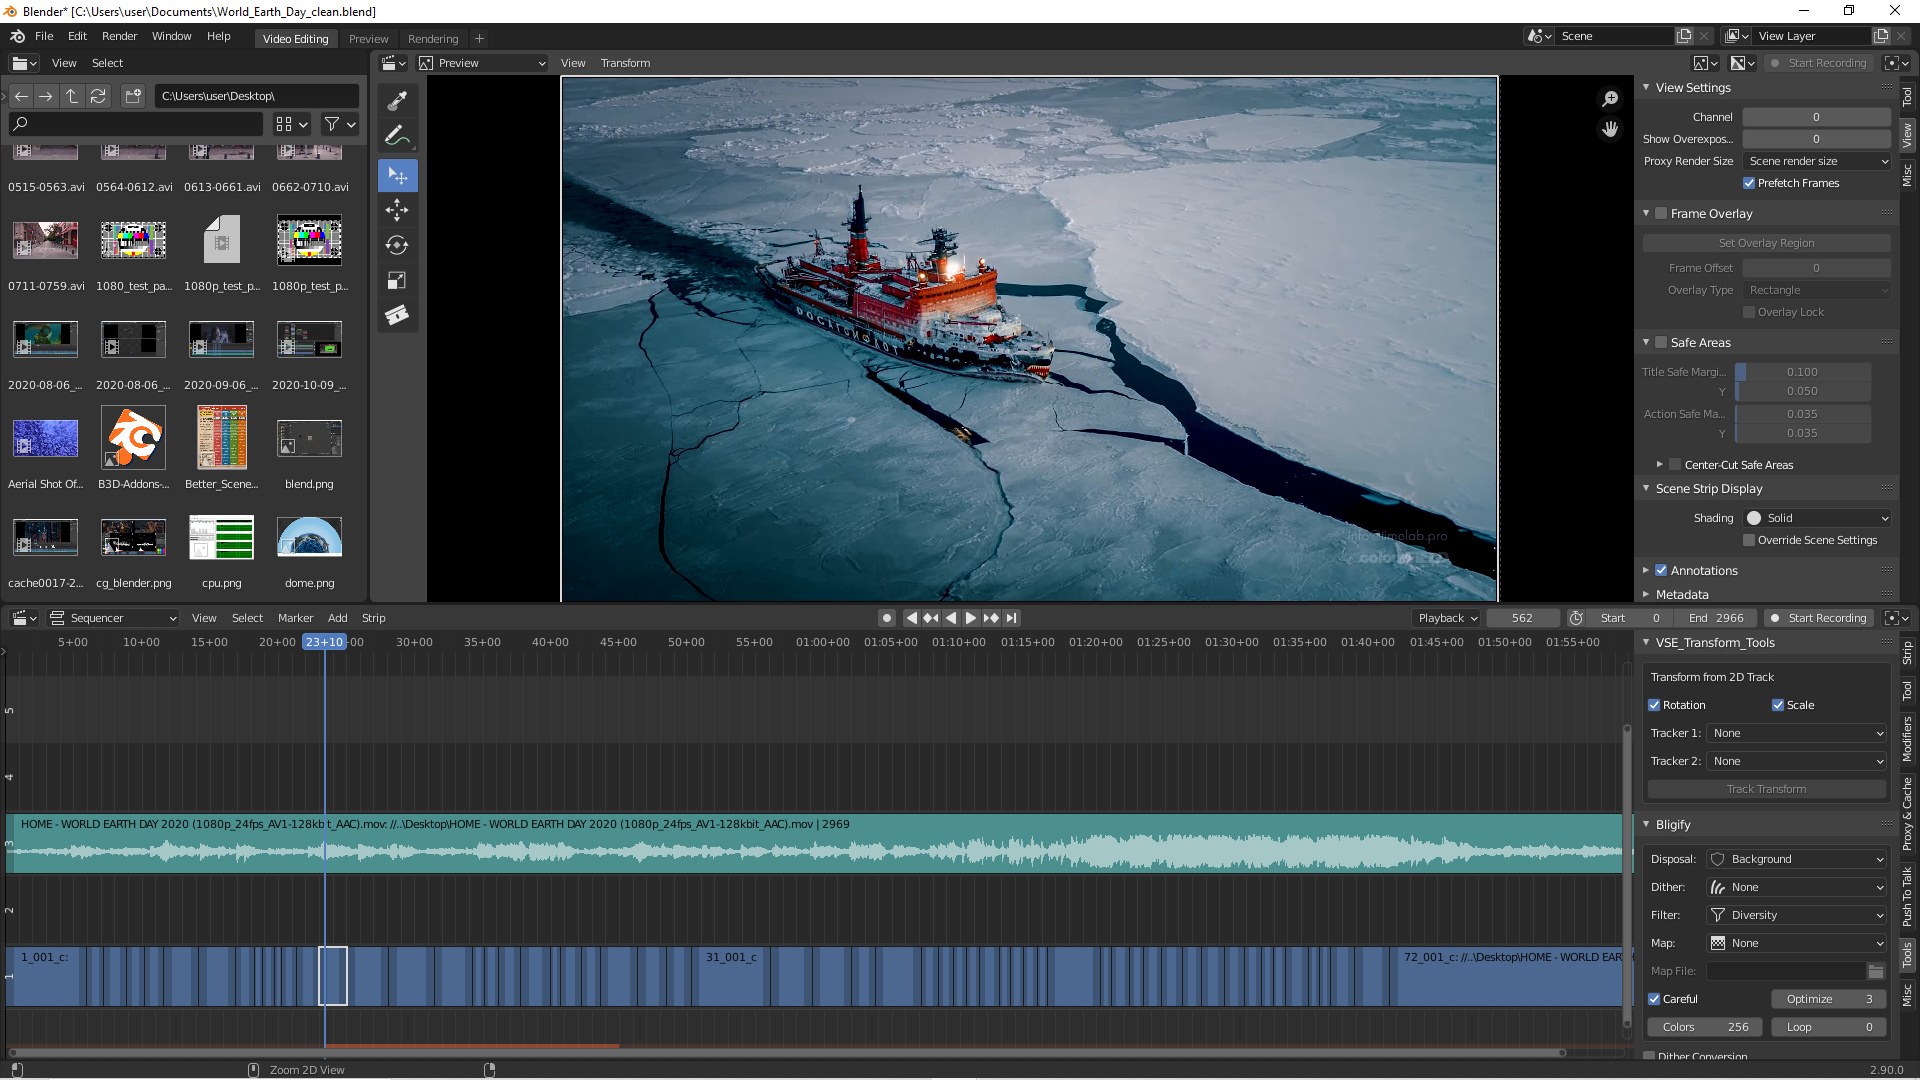Screen dimensions: 1920x1080
Task: Open Transform menu in preview header
Action: (625, 63)
